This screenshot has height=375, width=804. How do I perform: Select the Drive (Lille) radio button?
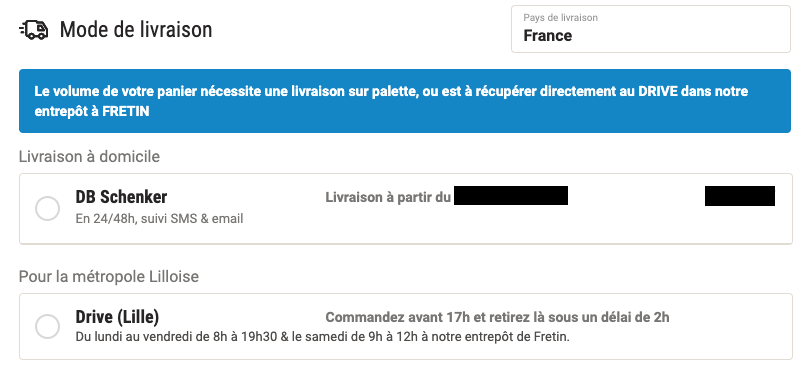(47, 326)
